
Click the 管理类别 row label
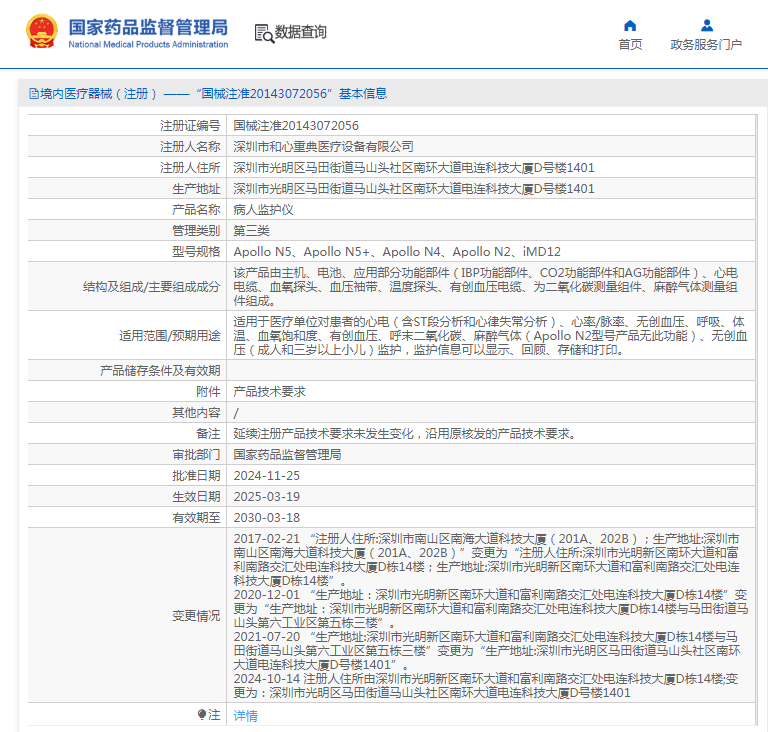(196, 231)
